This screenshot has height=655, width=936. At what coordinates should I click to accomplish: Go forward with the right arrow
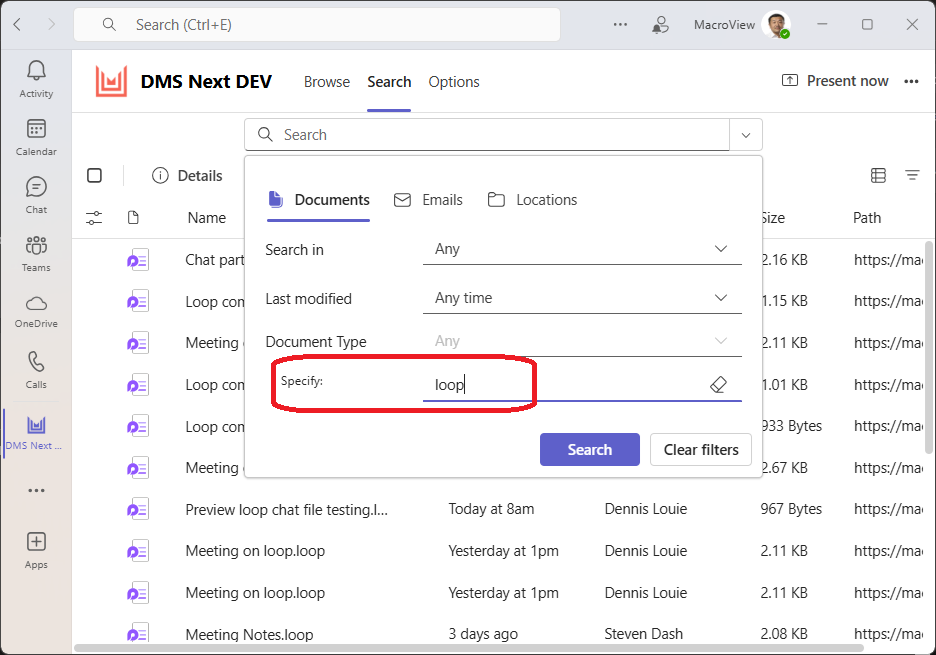(51, 24)
